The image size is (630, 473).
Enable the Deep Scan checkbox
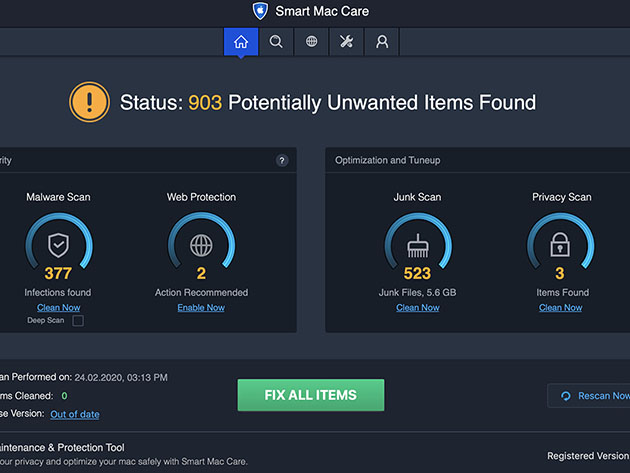[x=78, y=321]
